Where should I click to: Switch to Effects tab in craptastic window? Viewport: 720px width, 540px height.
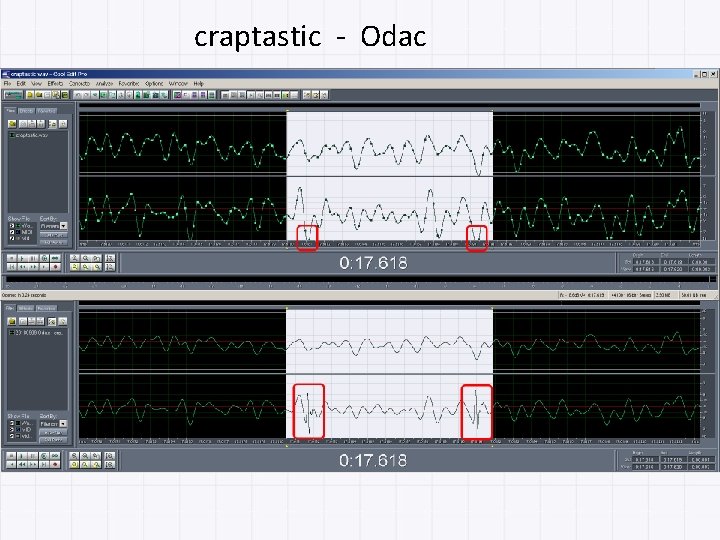(26, 111)
